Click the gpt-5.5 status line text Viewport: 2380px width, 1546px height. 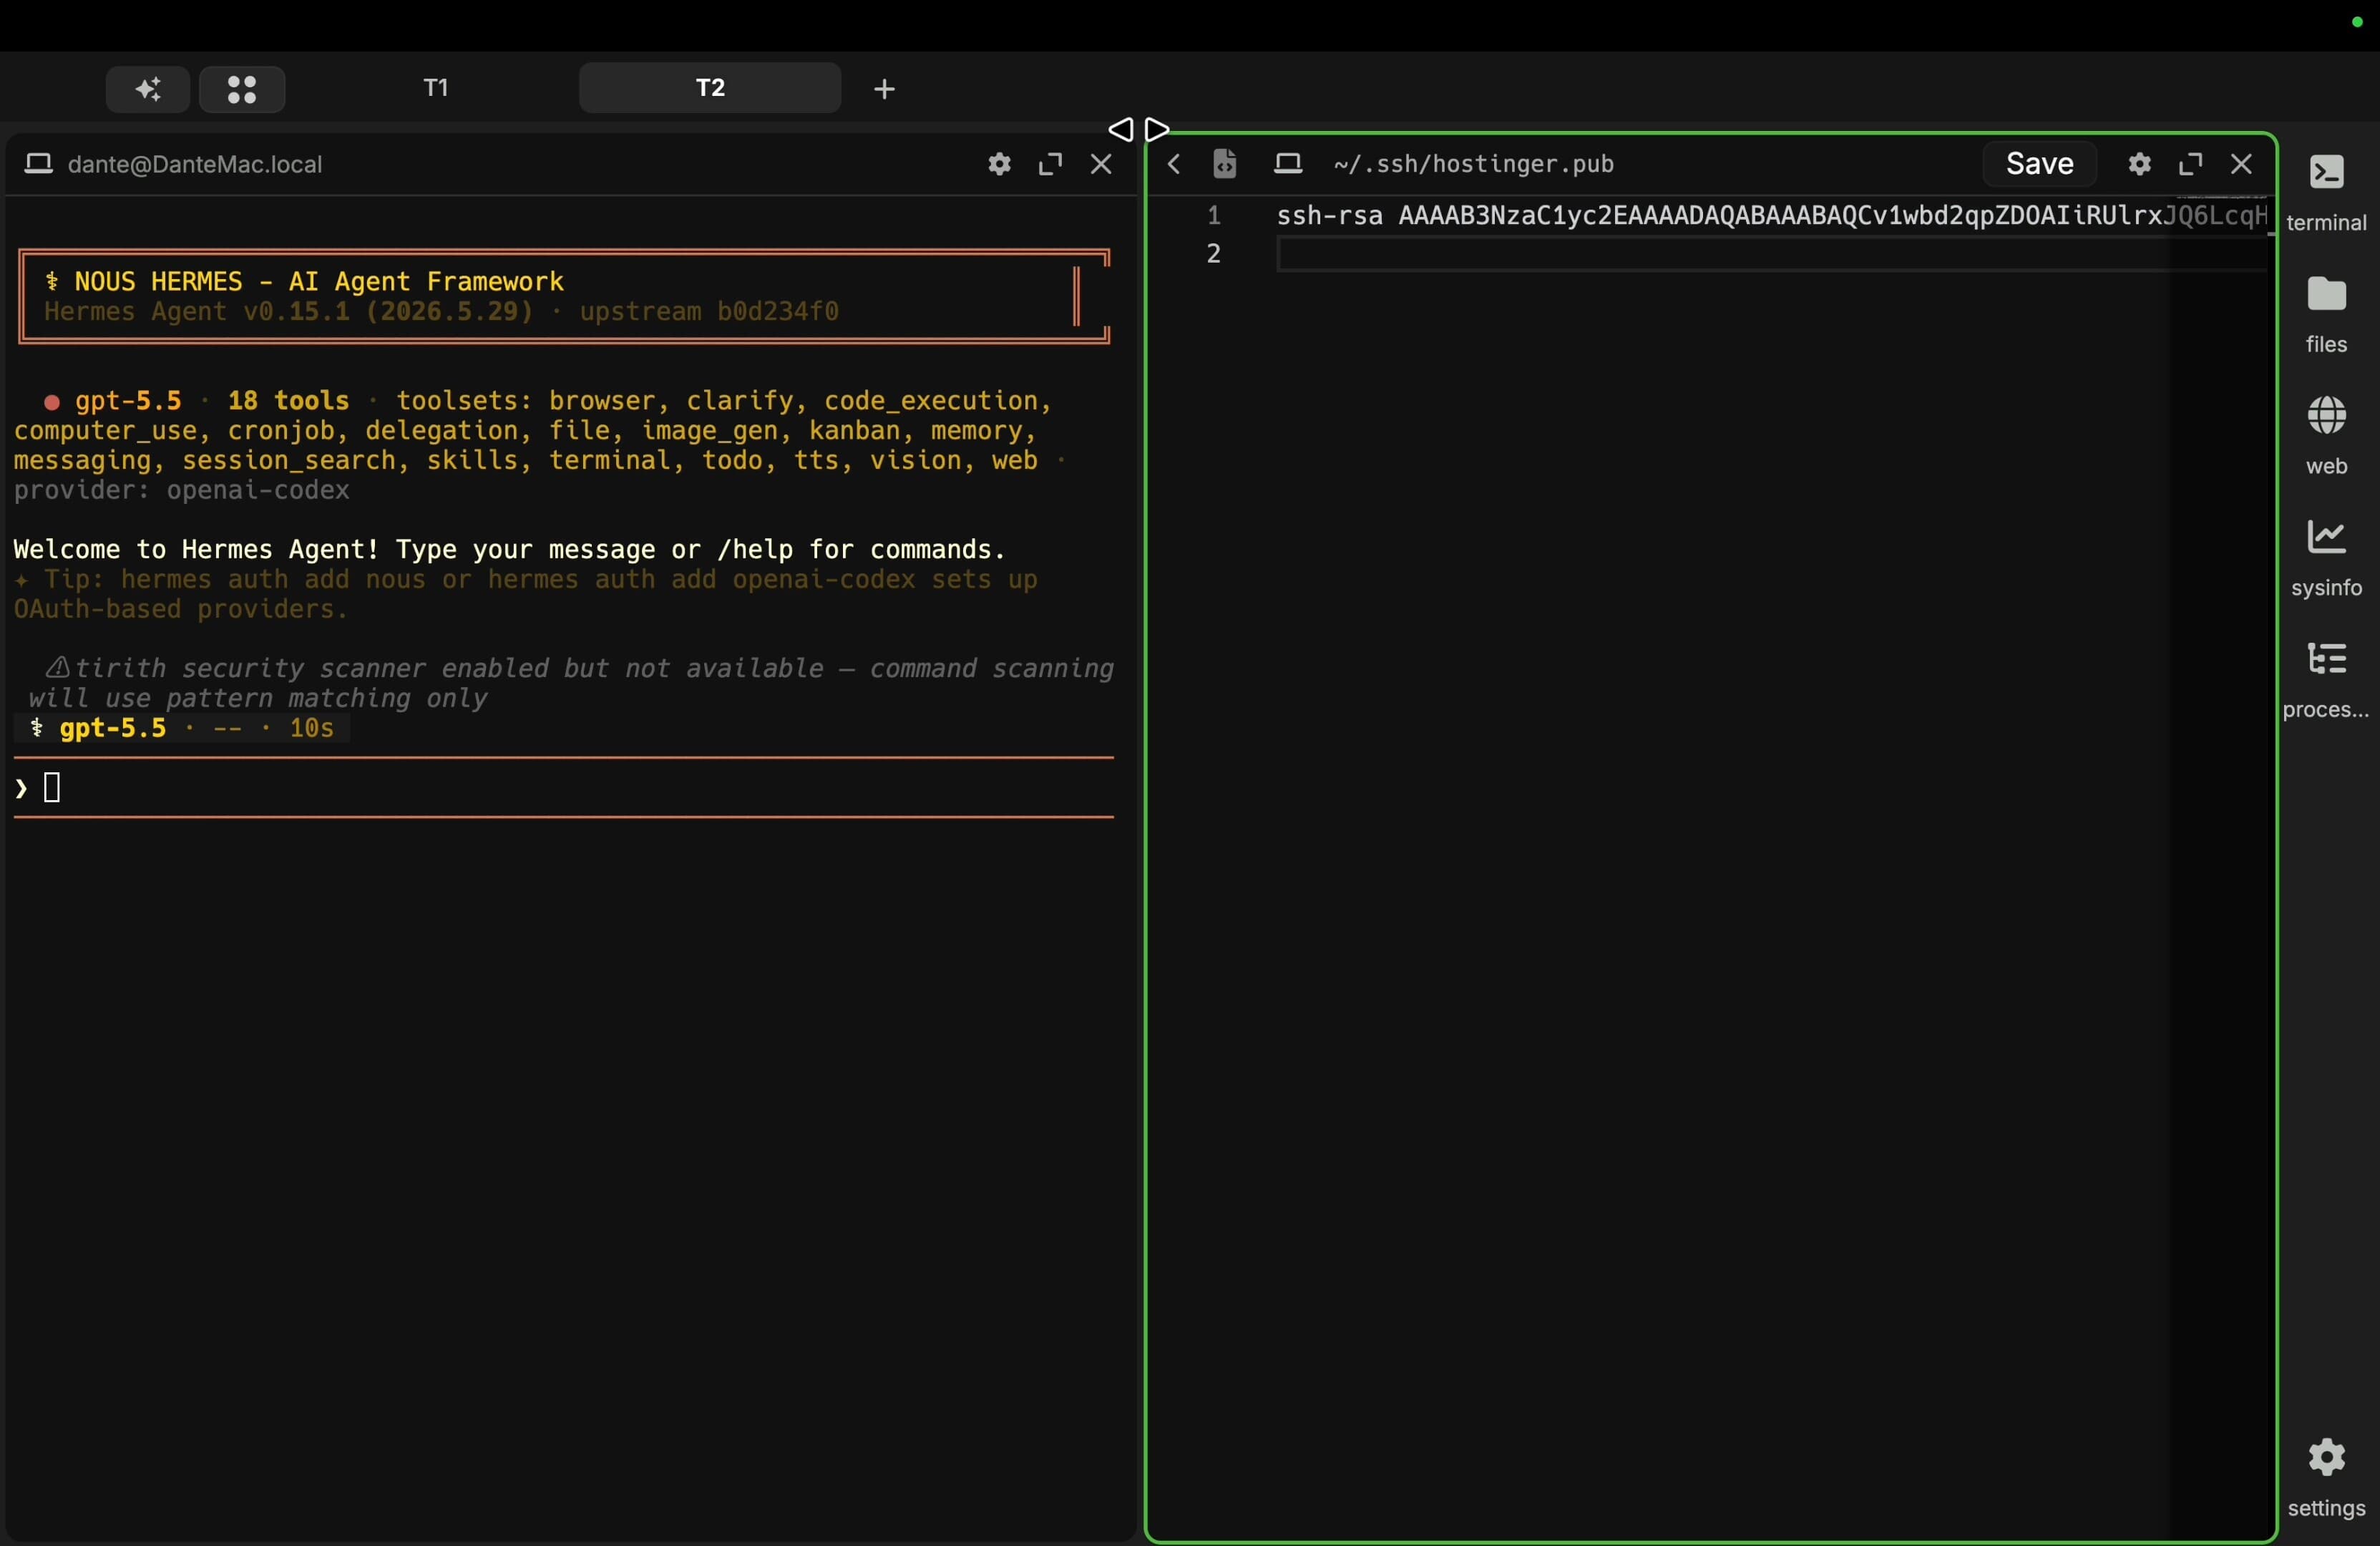[x=182, y=729]
